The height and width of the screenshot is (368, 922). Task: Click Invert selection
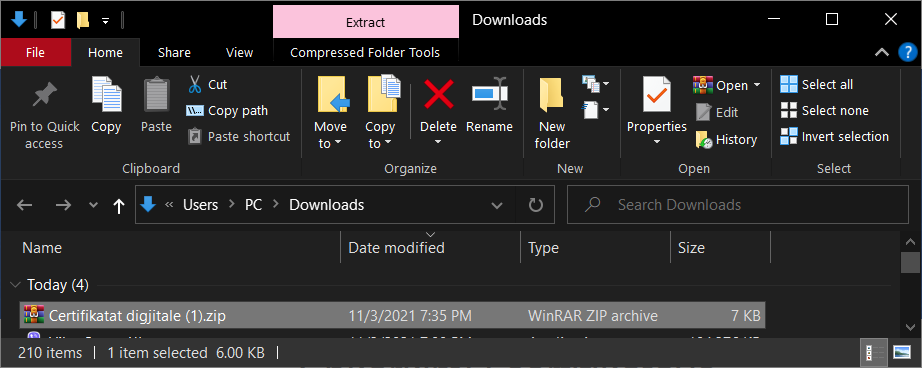834,136
